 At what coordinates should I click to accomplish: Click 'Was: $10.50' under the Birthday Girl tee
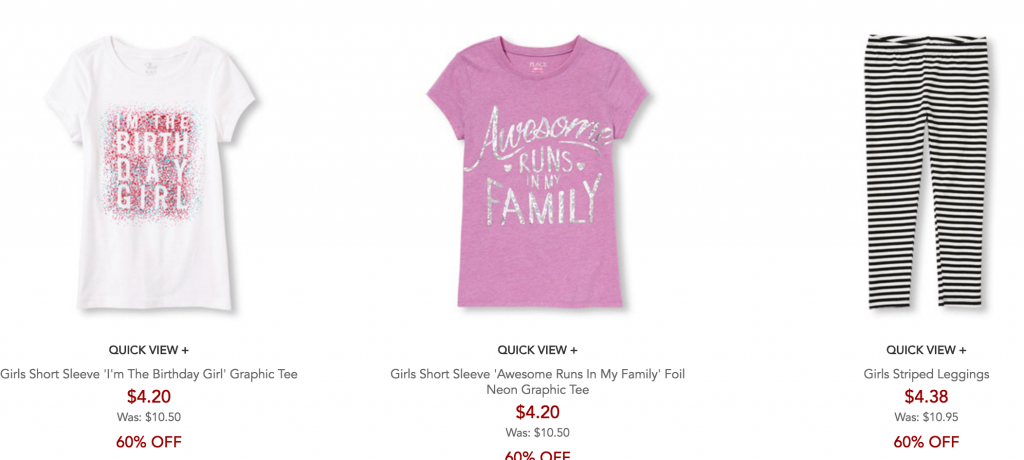coord(149,417)
